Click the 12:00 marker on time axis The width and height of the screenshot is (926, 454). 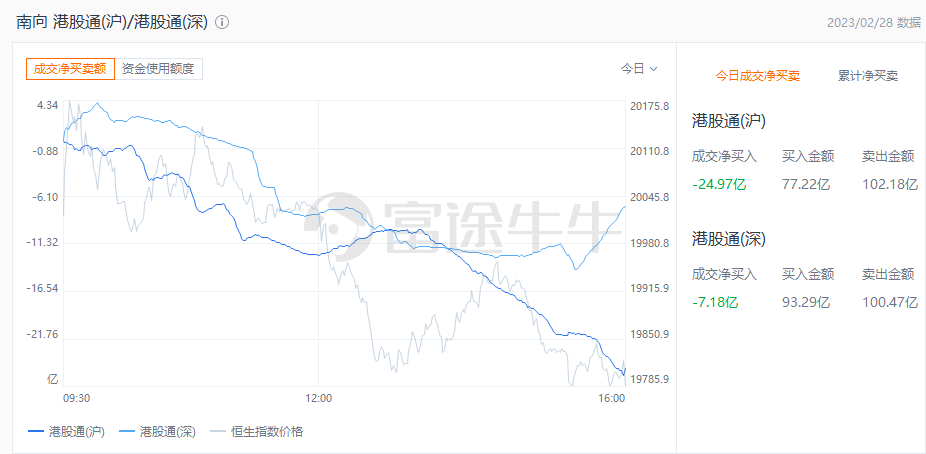click(x=318, y=398)
